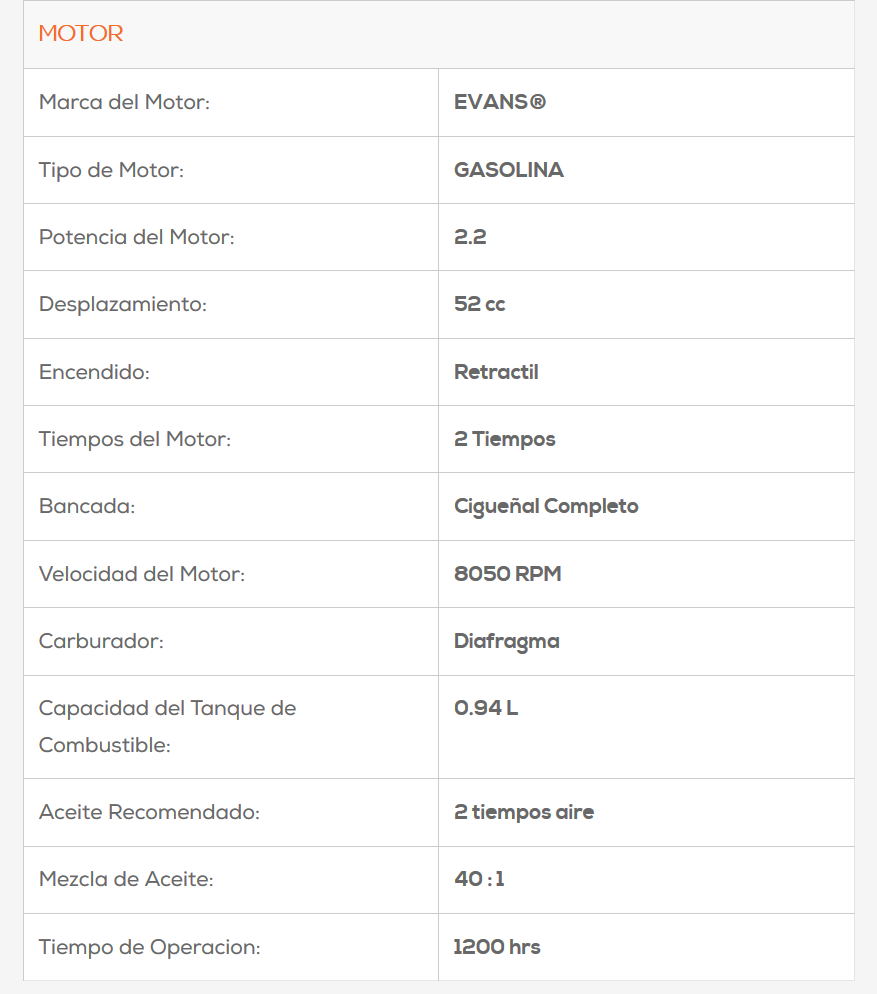Viewport: 877px width, 994px height.
Task: Click the 2 Tiempos value
Action: (x=505, y=439)
